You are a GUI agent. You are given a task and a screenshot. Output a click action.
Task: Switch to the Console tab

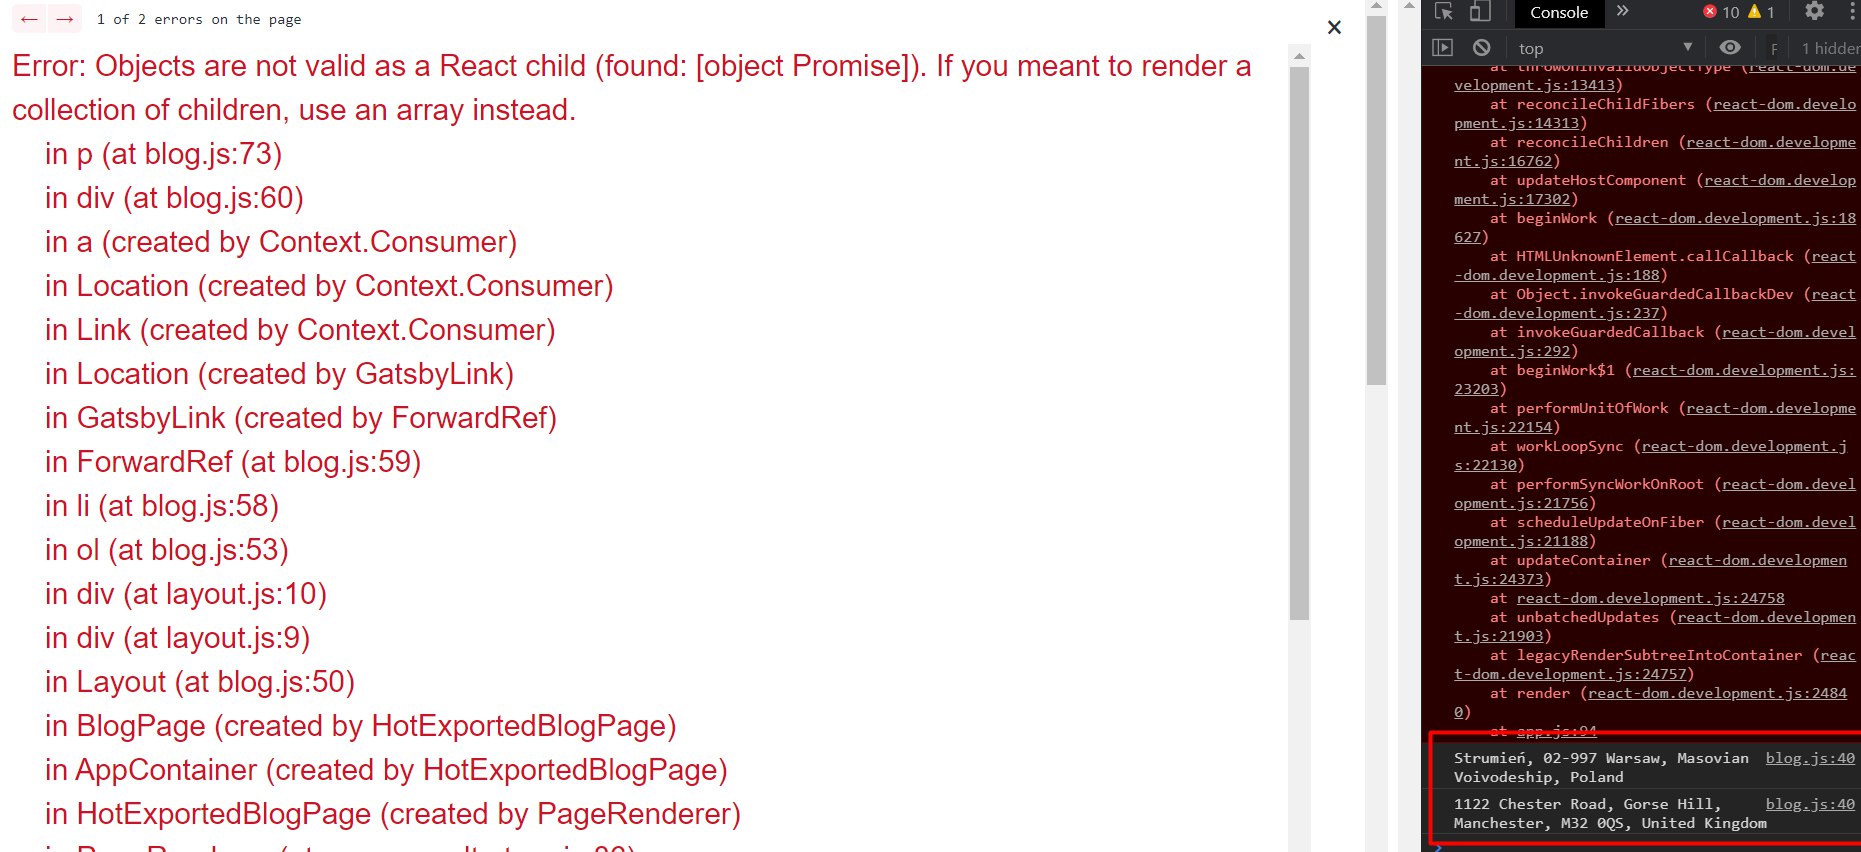coord(1559,12)
